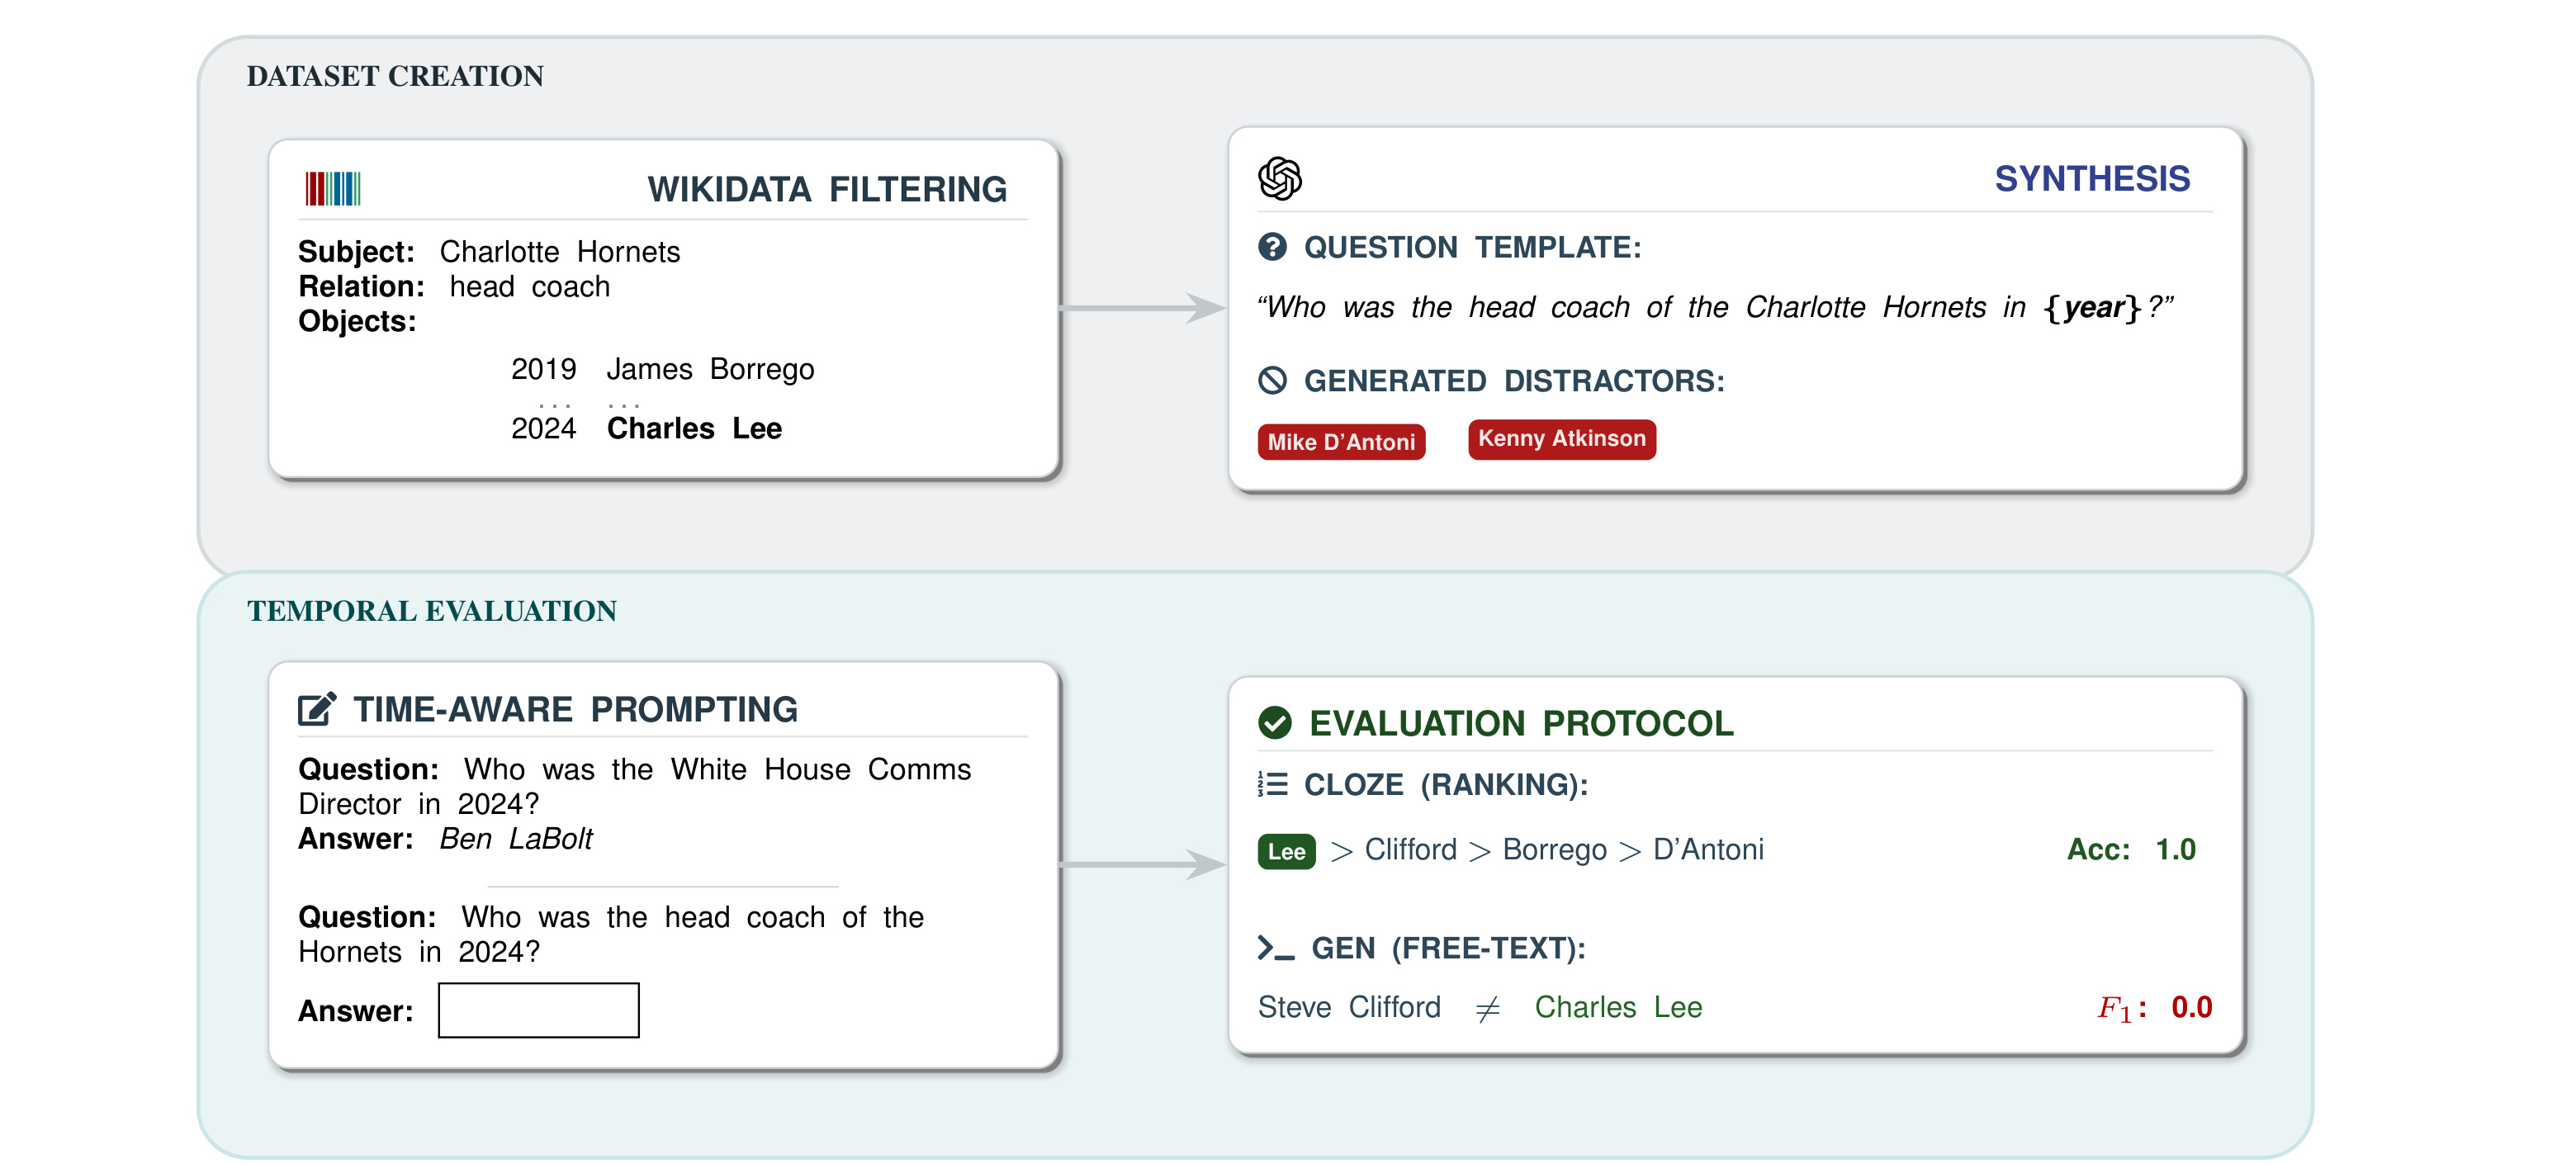Click the edit pencil icon beside Time-Aware Prompting
Screen dimensions: 2576x1164
pos(317,709)
